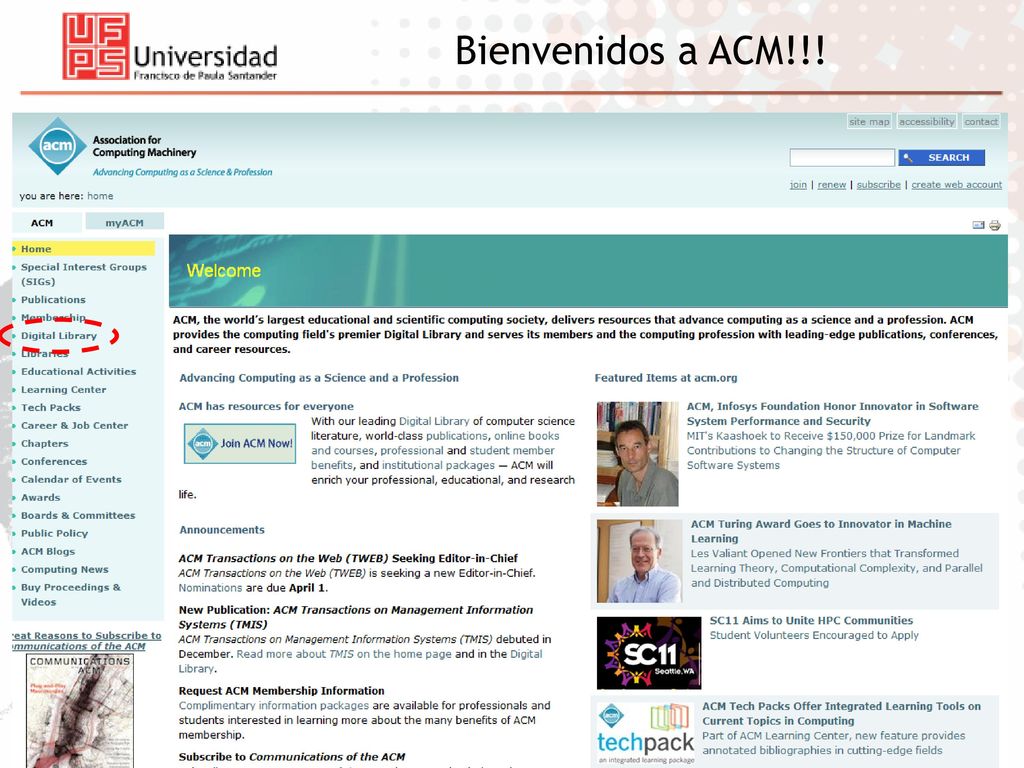Screen dimensions: 1024x768
Task: Select Home in the sidebar menu
Action: pyautogui.click(x=84, y=249)
